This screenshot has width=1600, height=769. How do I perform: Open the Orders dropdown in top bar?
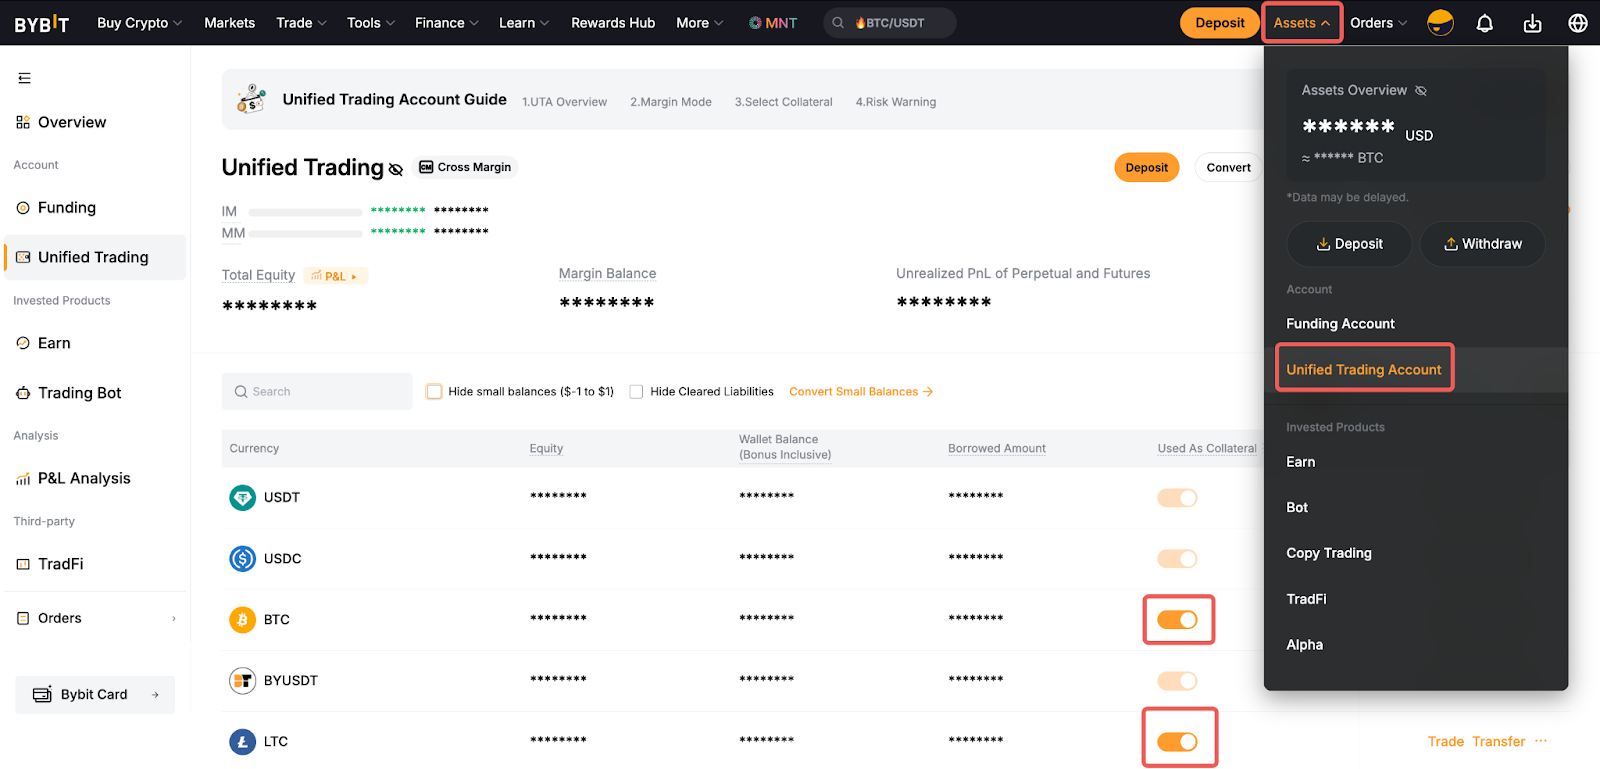point(1378,23)
